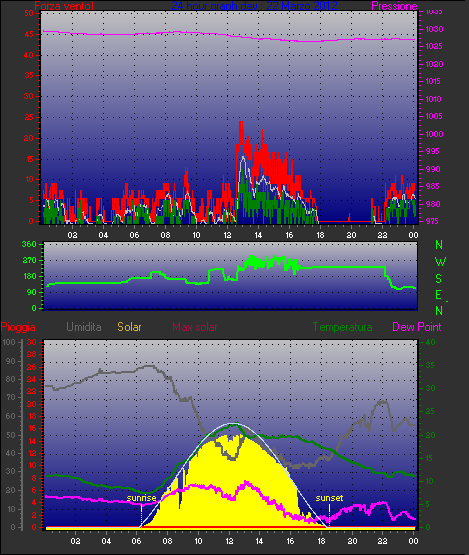Click 70 on the humidity axis
Screen dimensions: 469x555
[x=10, y=397]
